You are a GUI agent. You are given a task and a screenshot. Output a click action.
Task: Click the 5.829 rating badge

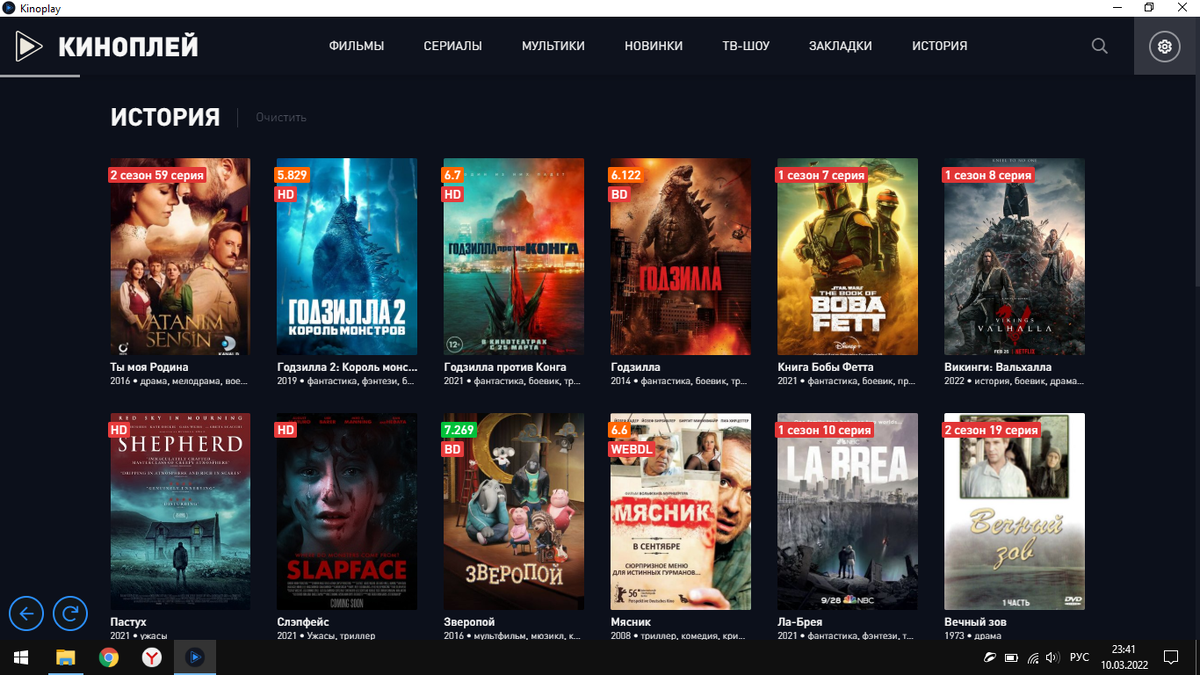[x=292, y=175]
